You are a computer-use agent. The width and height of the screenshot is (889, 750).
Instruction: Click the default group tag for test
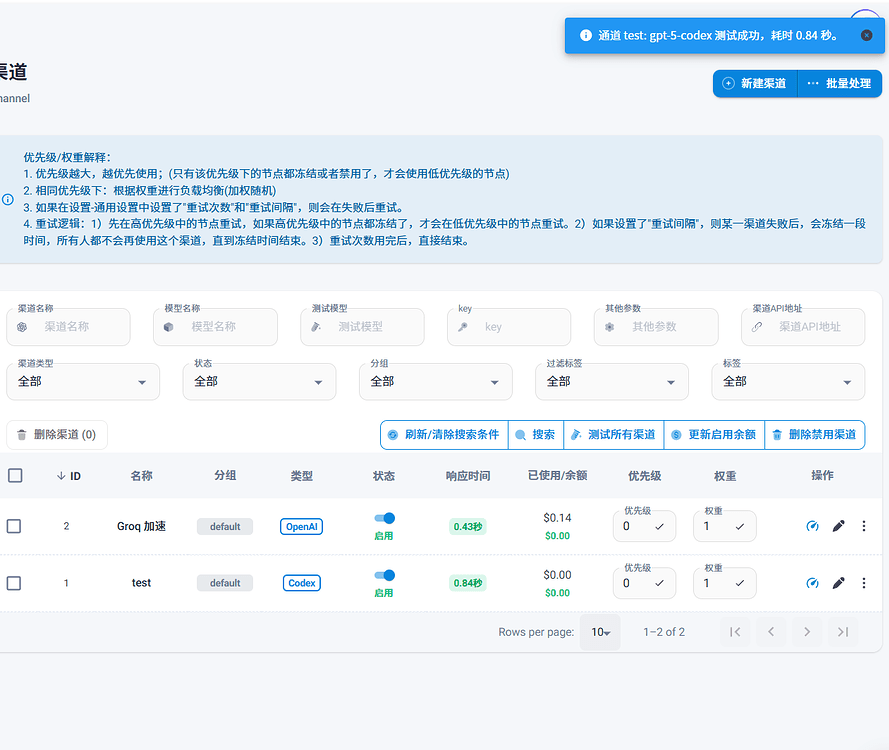coord(225,583)
